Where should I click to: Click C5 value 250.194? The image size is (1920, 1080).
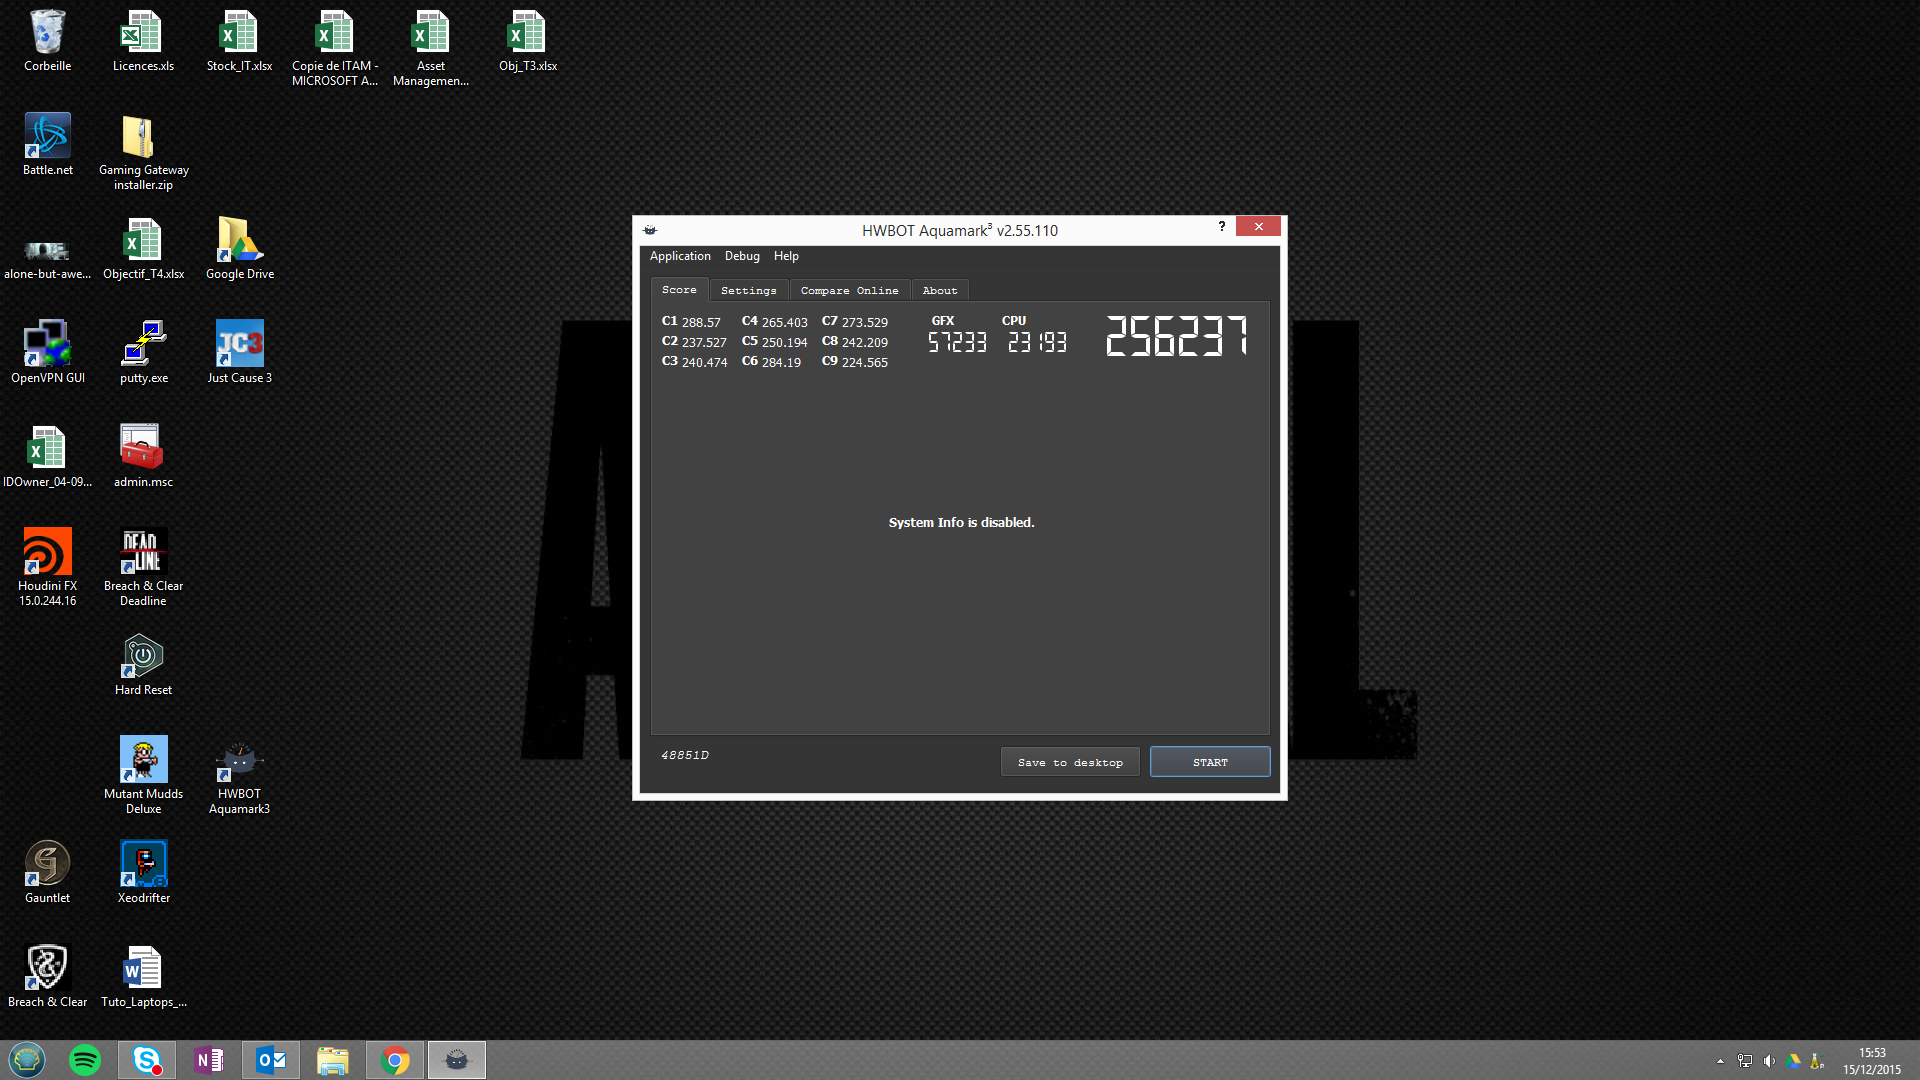coord(784,342)
